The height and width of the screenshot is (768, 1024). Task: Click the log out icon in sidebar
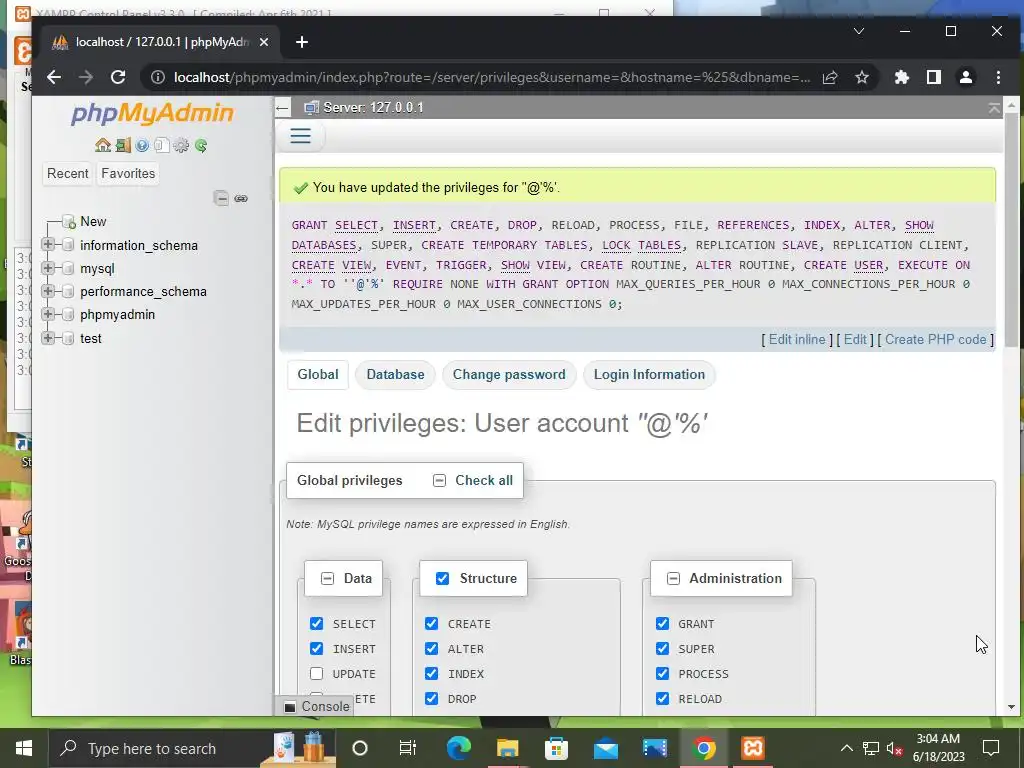click(x=123, y=145)
